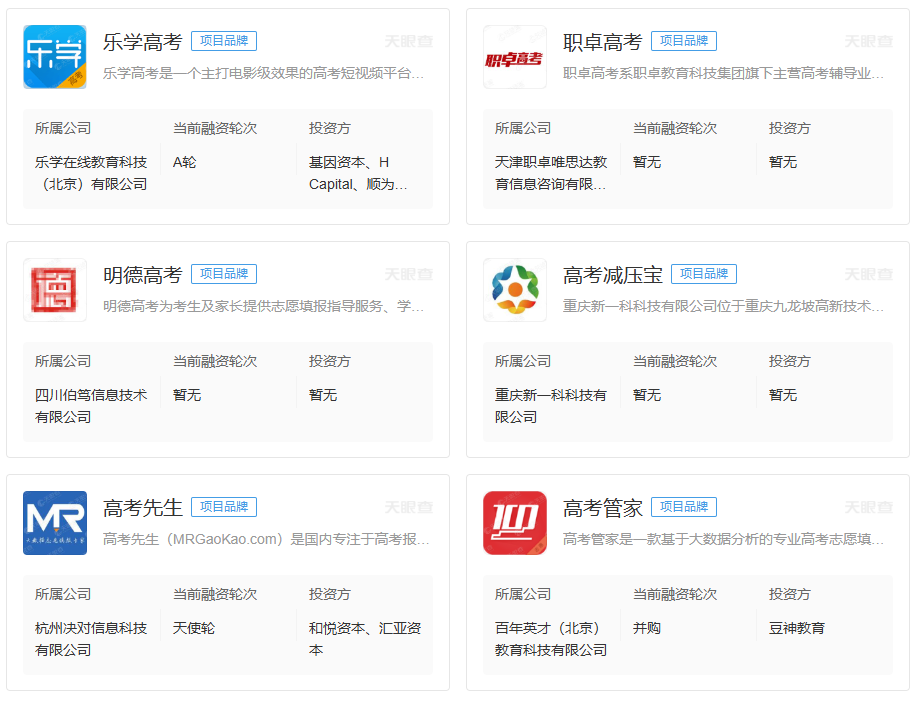Click 暂无 investor in 明德高考 card
913x701 pixels.
(x=323, y=395)
